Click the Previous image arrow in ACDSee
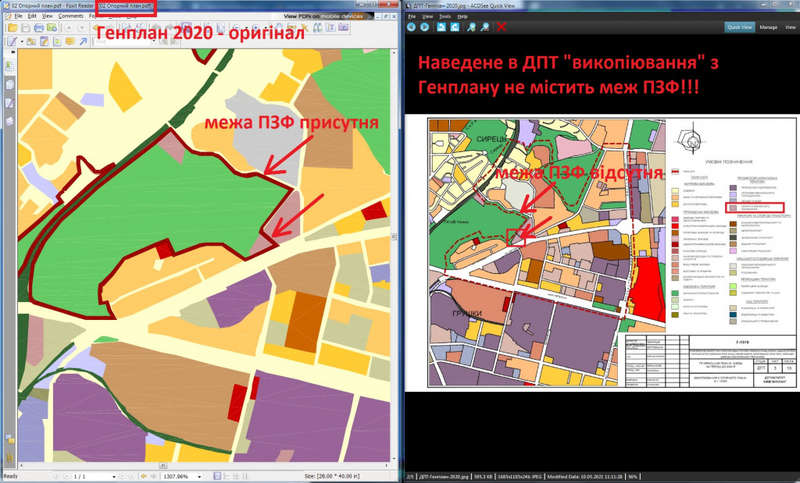 point(411,27)
